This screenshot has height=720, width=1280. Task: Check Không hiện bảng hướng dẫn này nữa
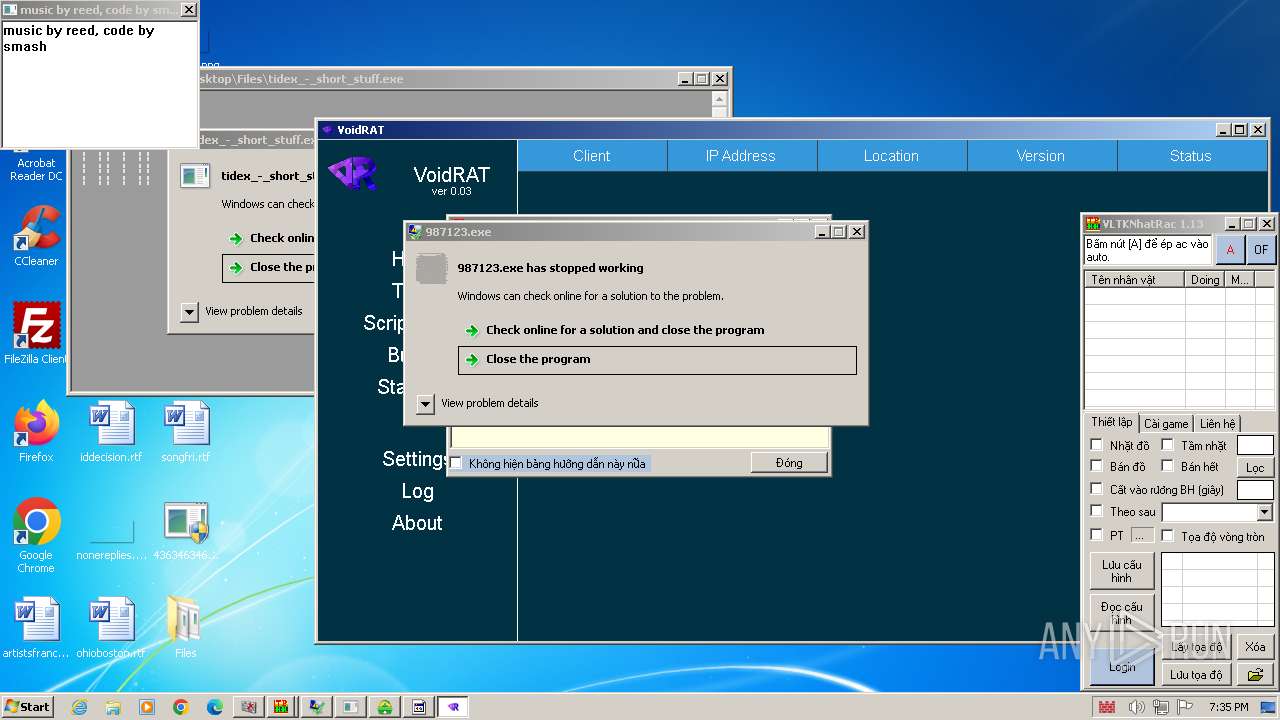click(x=456, y=463)
